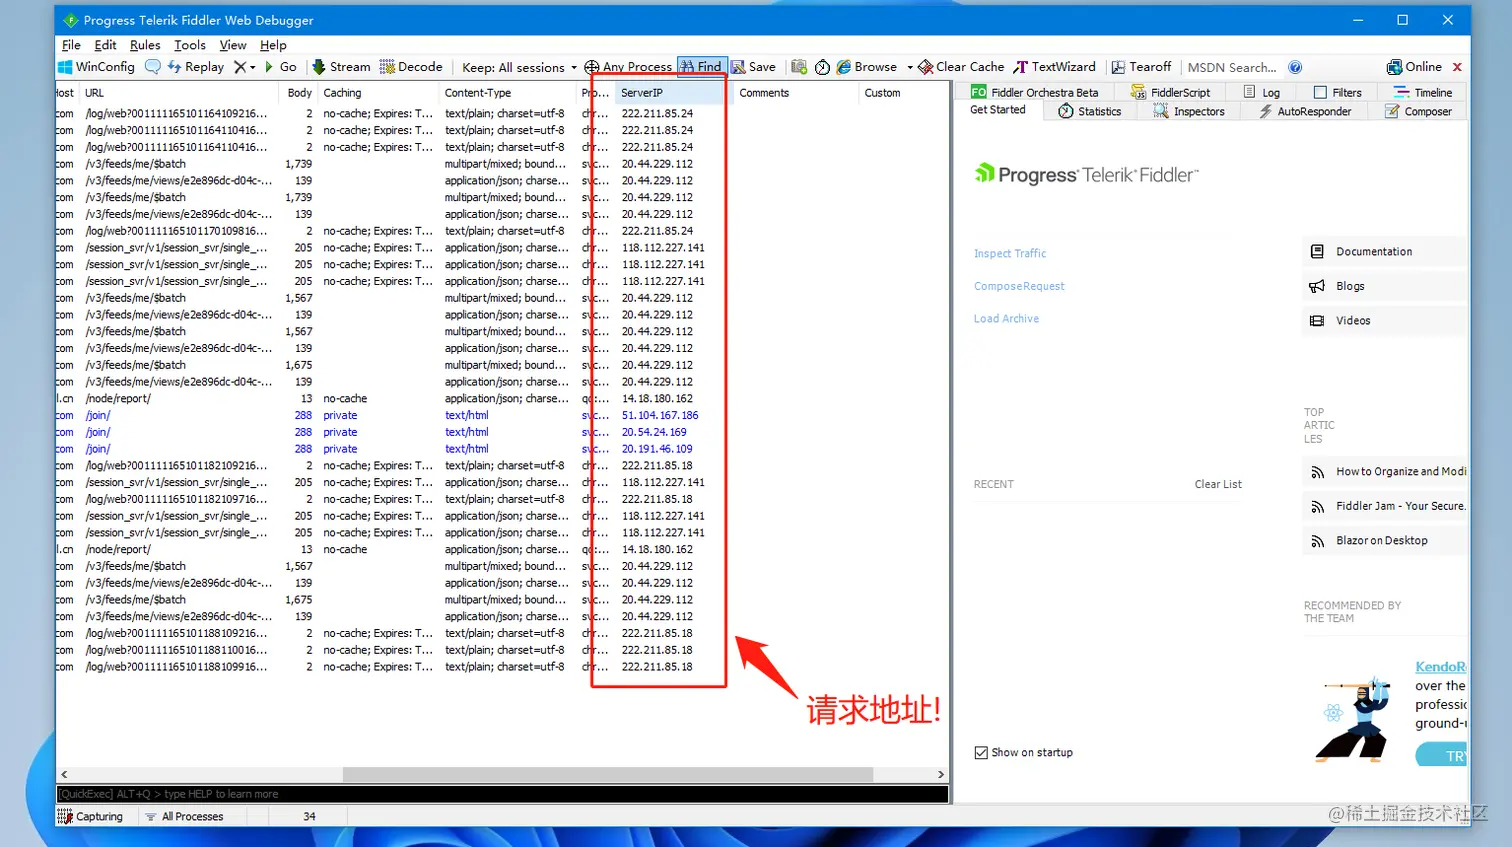This screenshot has width=1512, height=847.
Task: Focus the MSDN Search field
Action: pos(1232,67)
